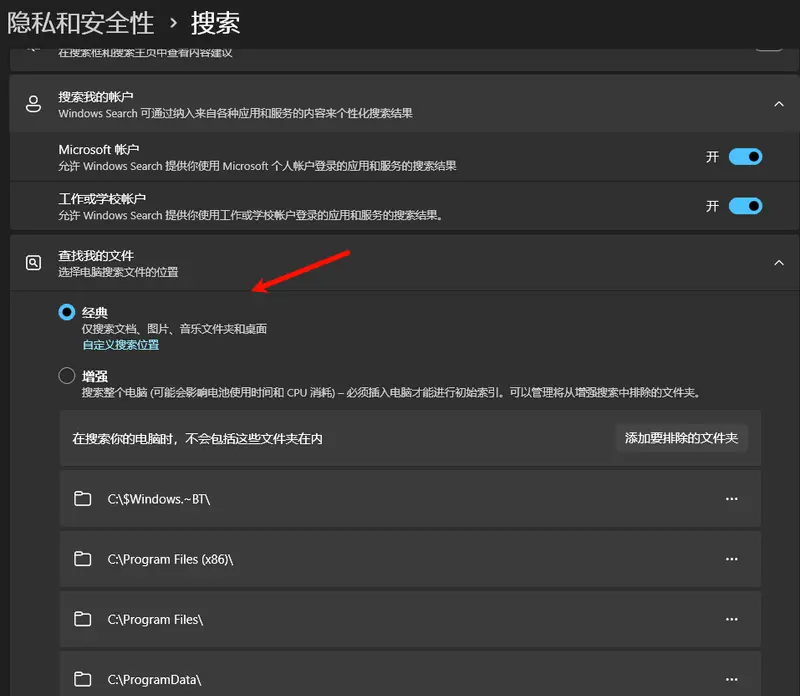
Task: Collapse the 搜索我的帐户 section chevron
Action: click(x=779, y=103)
